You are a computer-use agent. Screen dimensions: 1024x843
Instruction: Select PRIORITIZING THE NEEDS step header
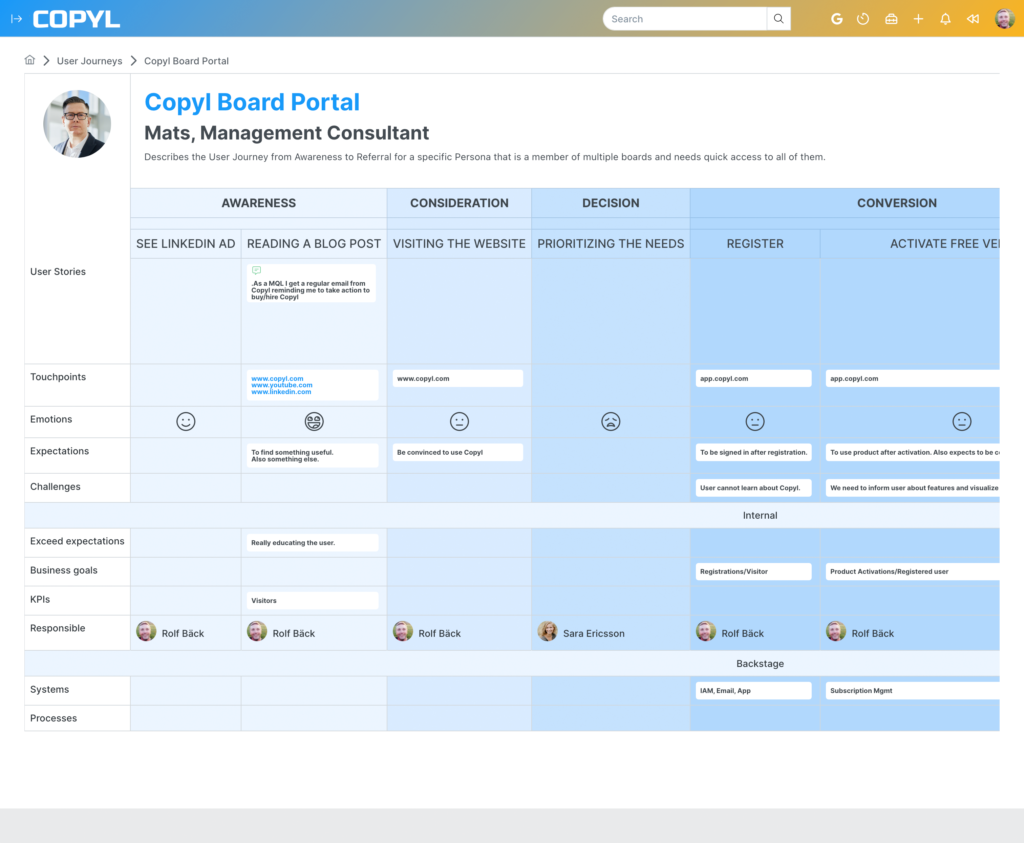[x=611, y=244]
